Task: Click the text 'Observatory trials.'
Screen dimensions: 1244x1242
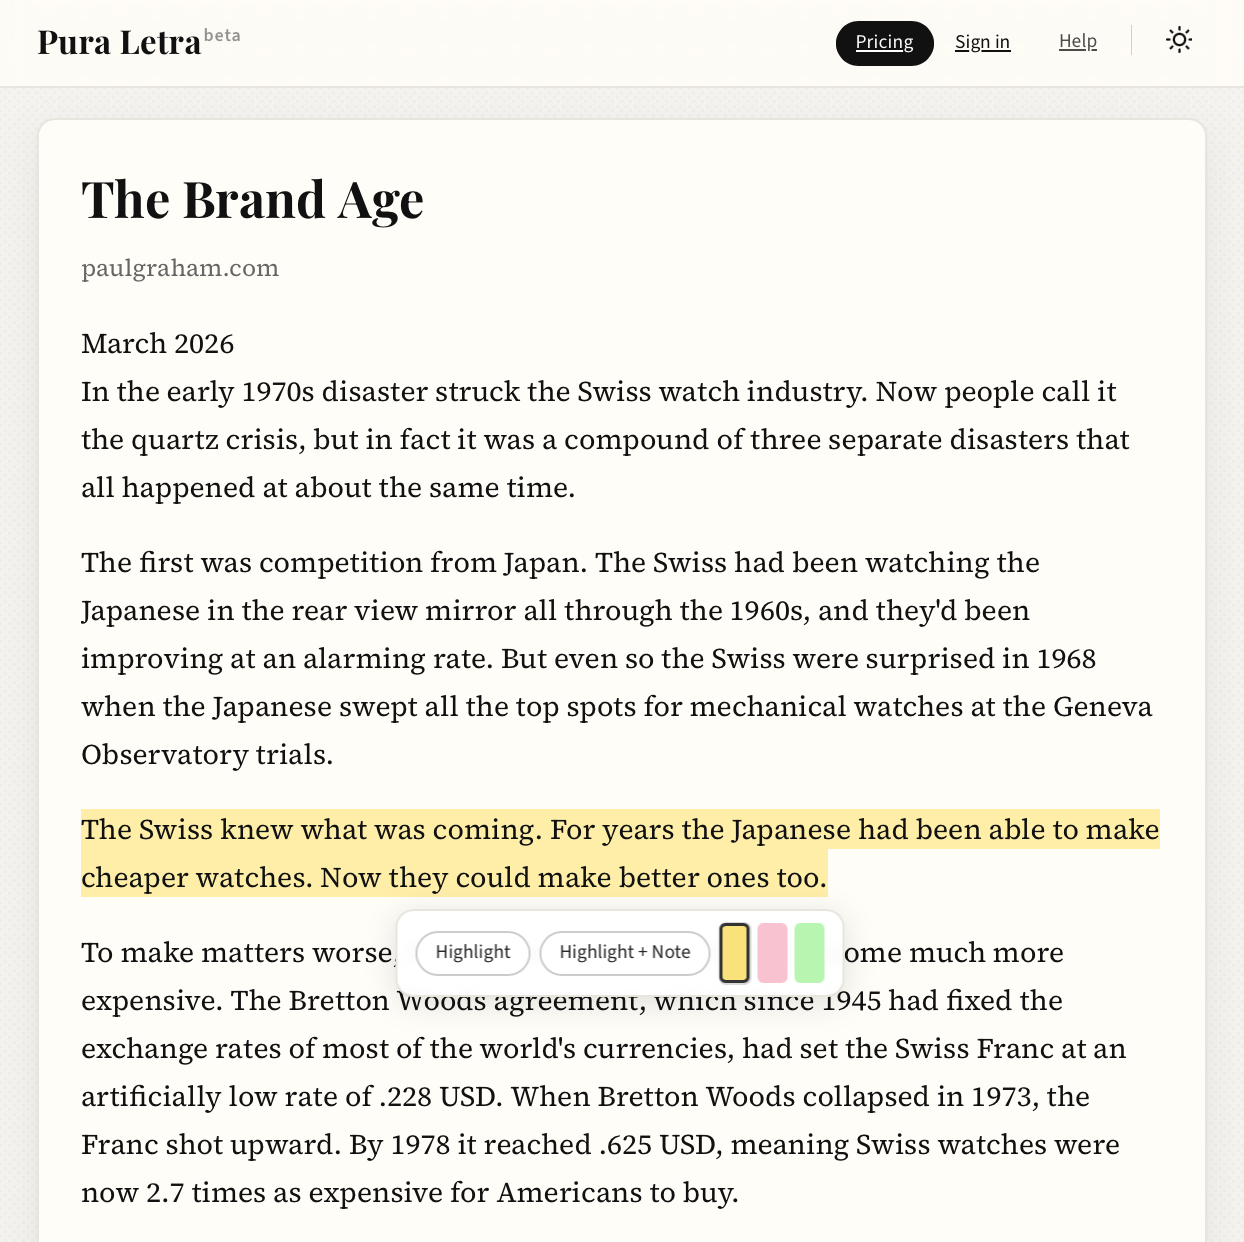Action: (207, 755)
